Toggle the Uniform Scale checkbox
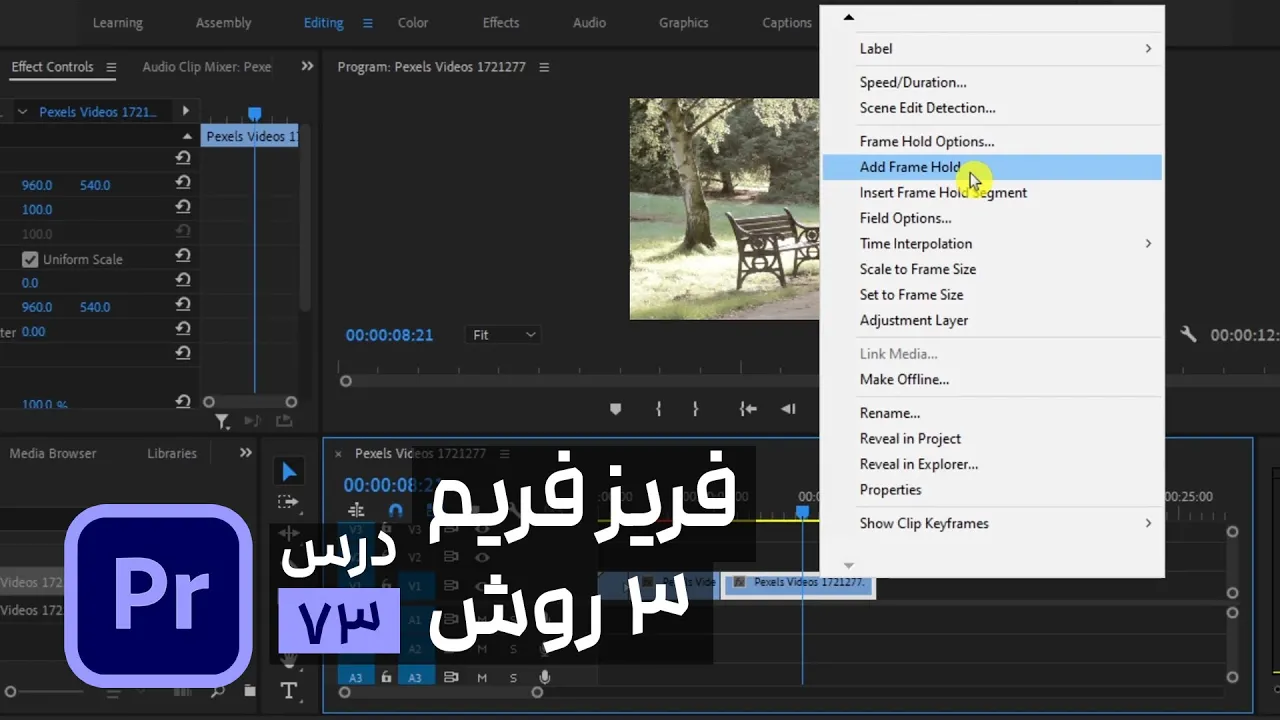 pos(30,259)
